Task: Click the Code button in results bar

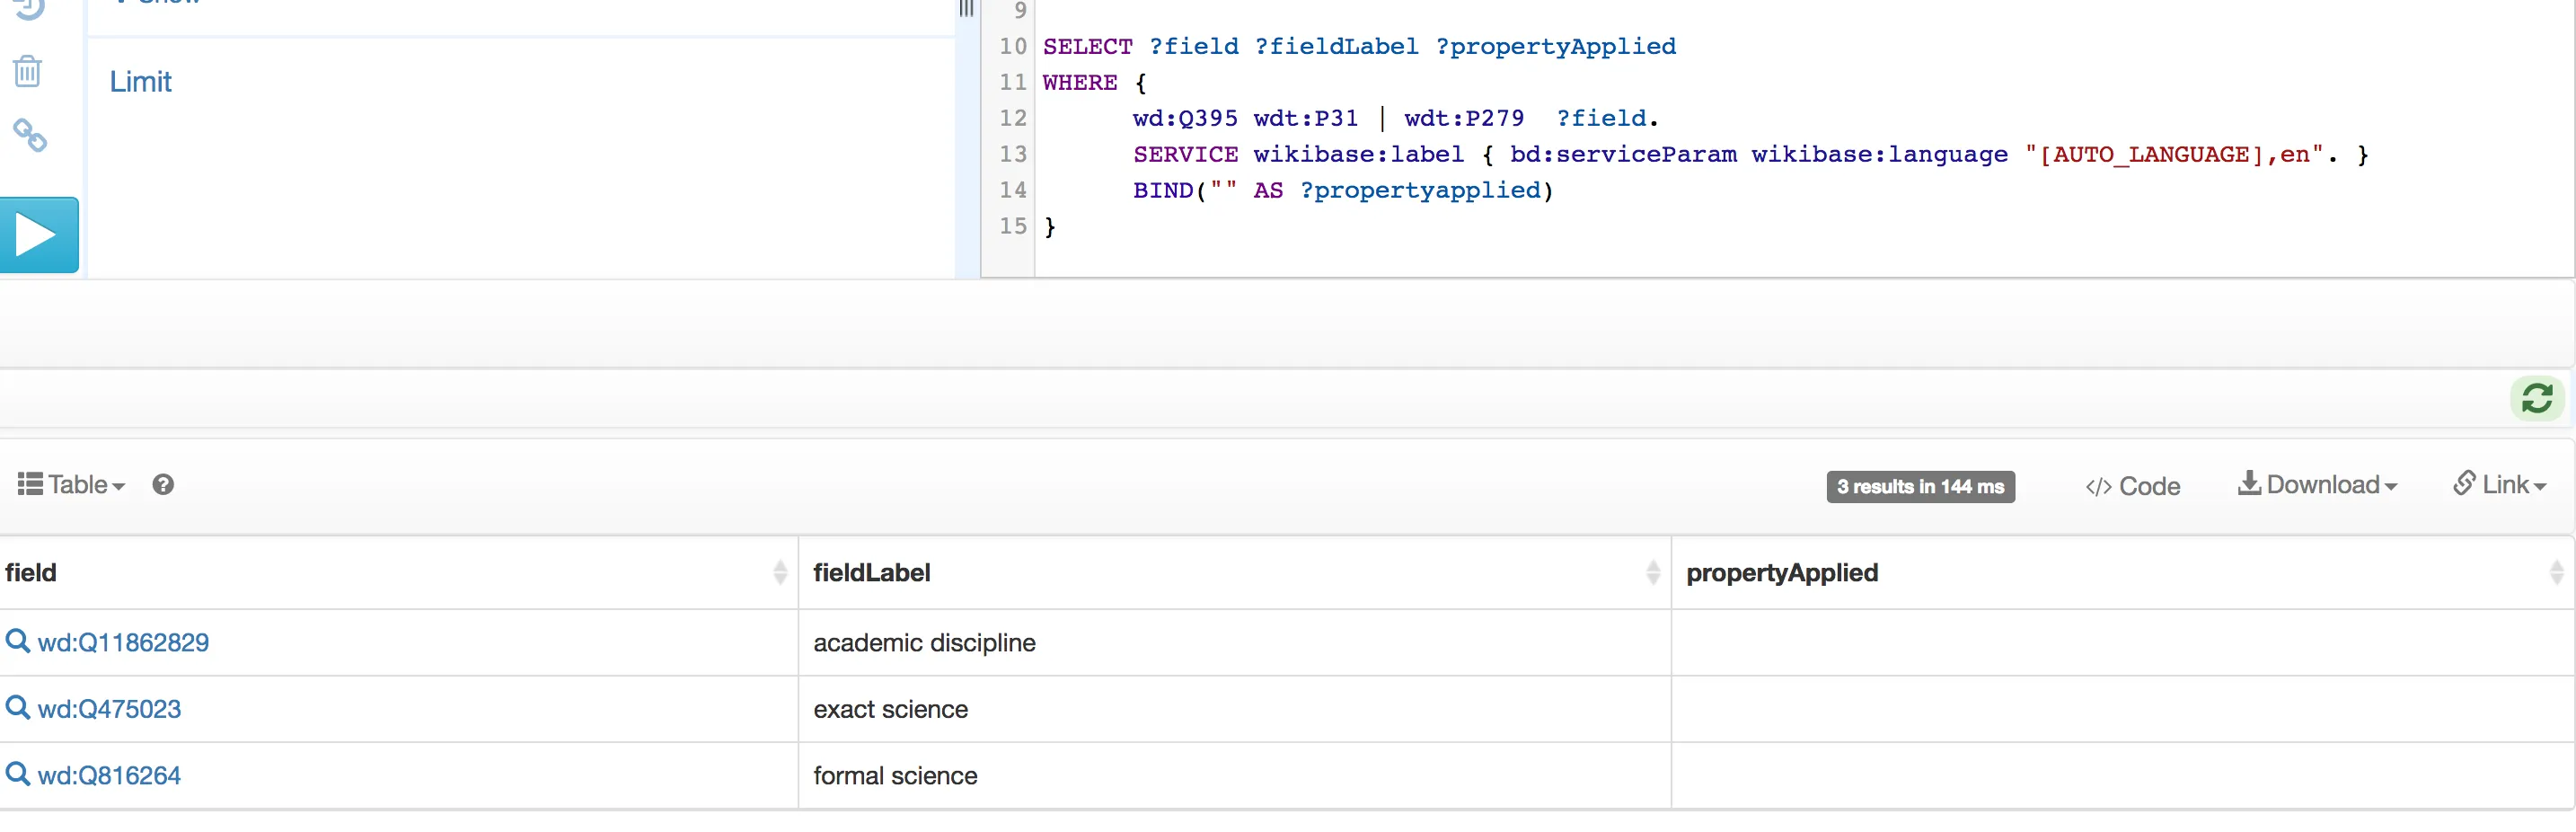Action: [x=2133, y=486]
